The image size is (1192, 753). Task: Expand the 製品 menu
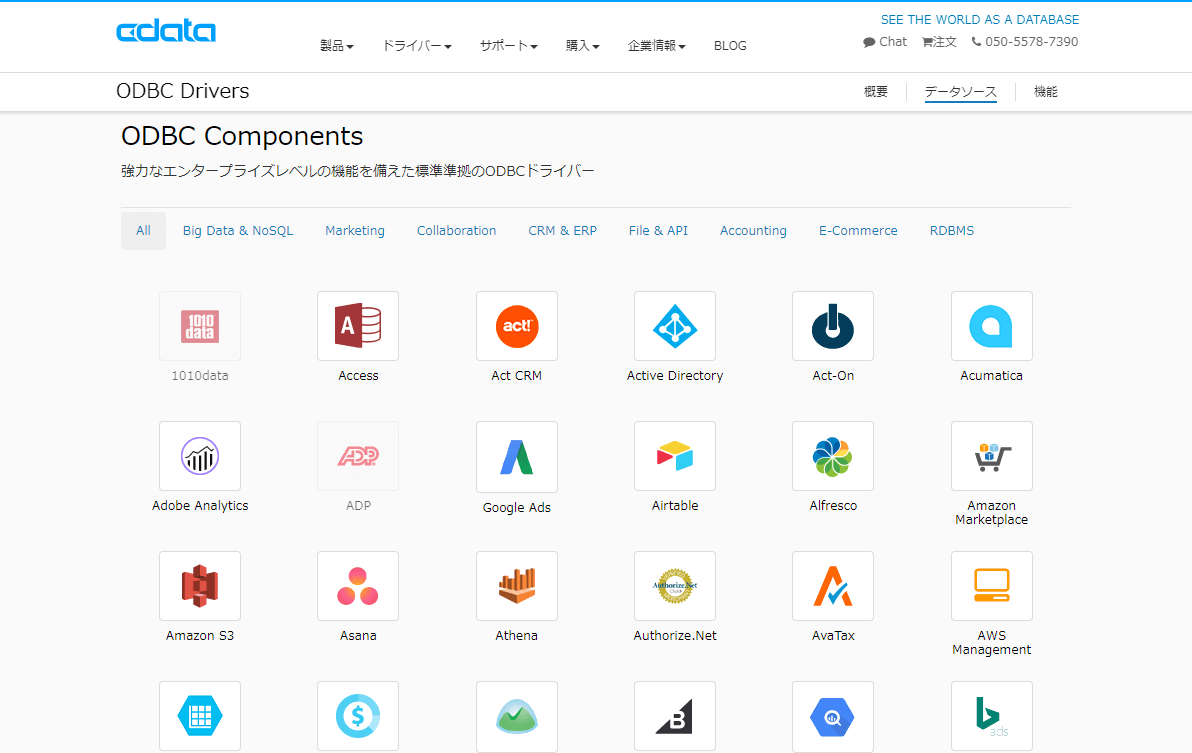[x=337, y=46]
